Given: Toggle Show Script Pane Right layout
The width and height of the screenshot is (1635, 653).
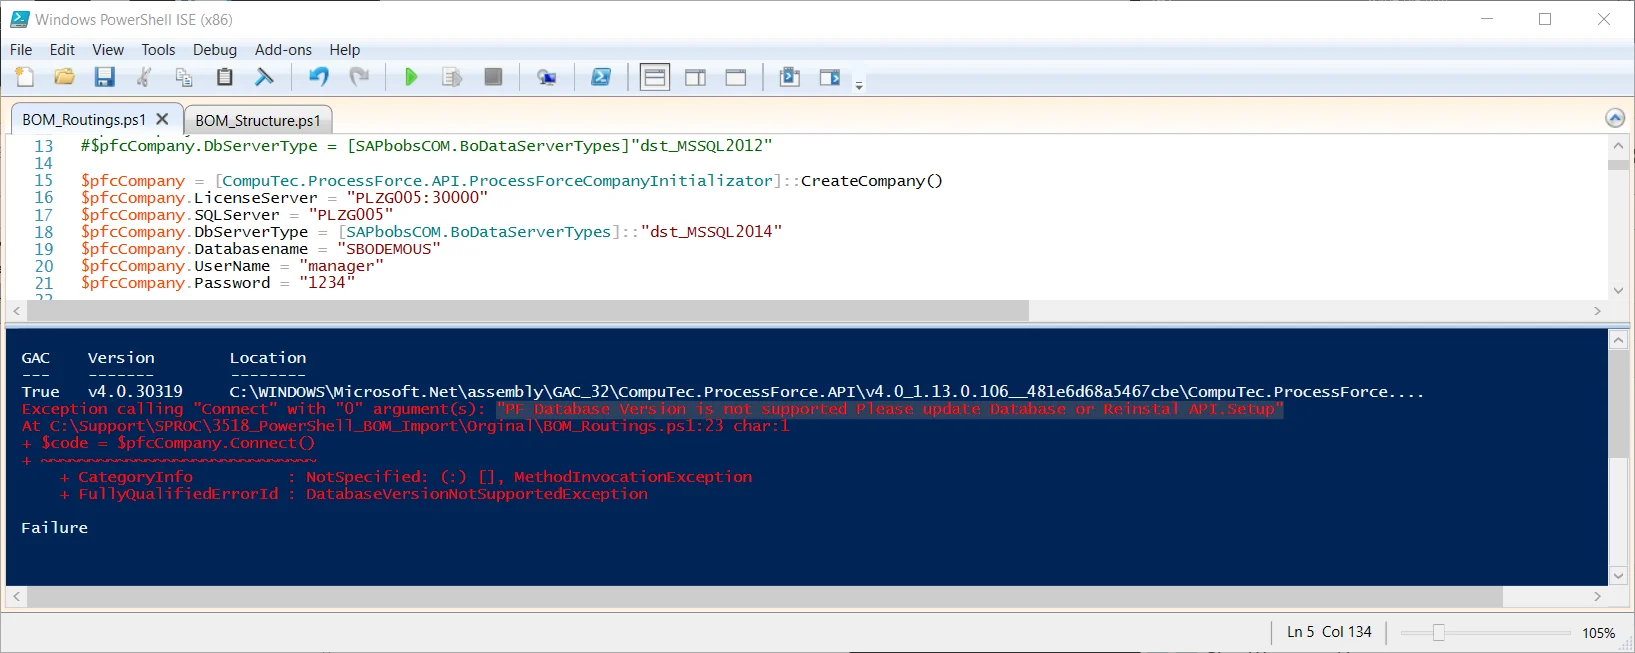Looking at the screenshot, I should [695, 77].
